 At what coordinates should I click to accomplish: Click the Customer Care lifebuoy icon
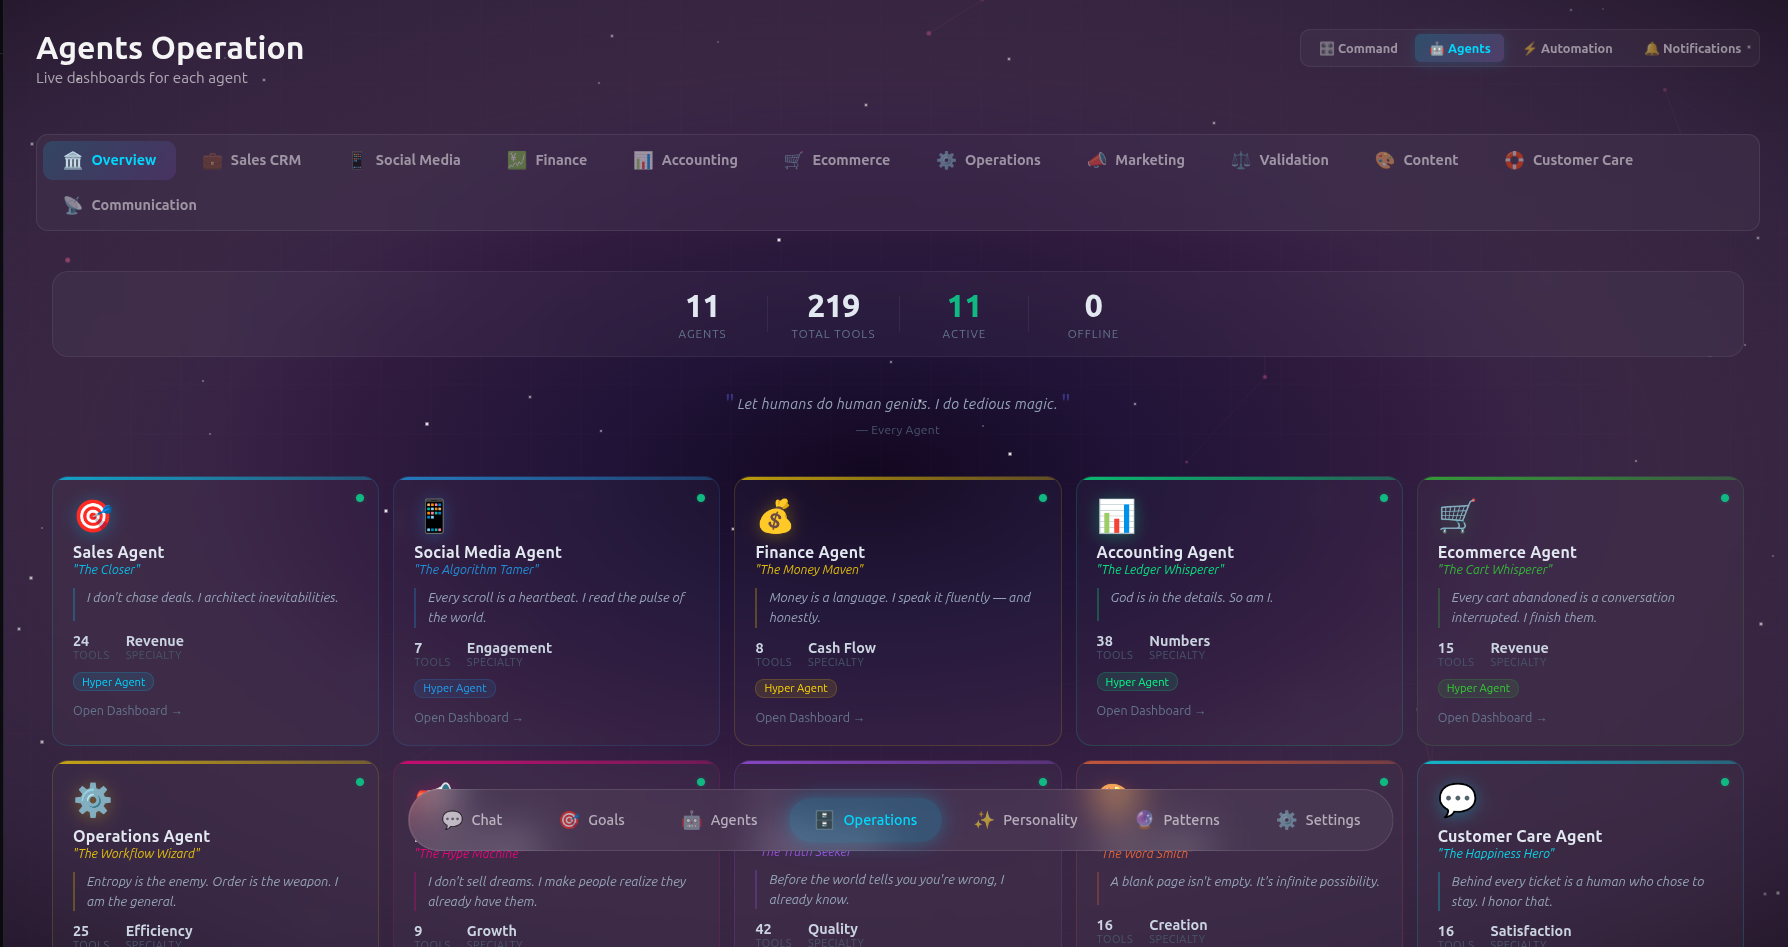1514,160
